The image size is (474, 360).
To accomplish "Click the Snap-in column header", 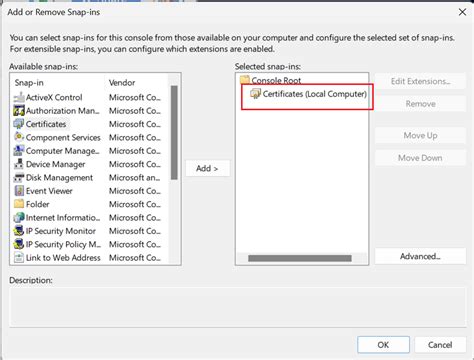I will point(29,83).
